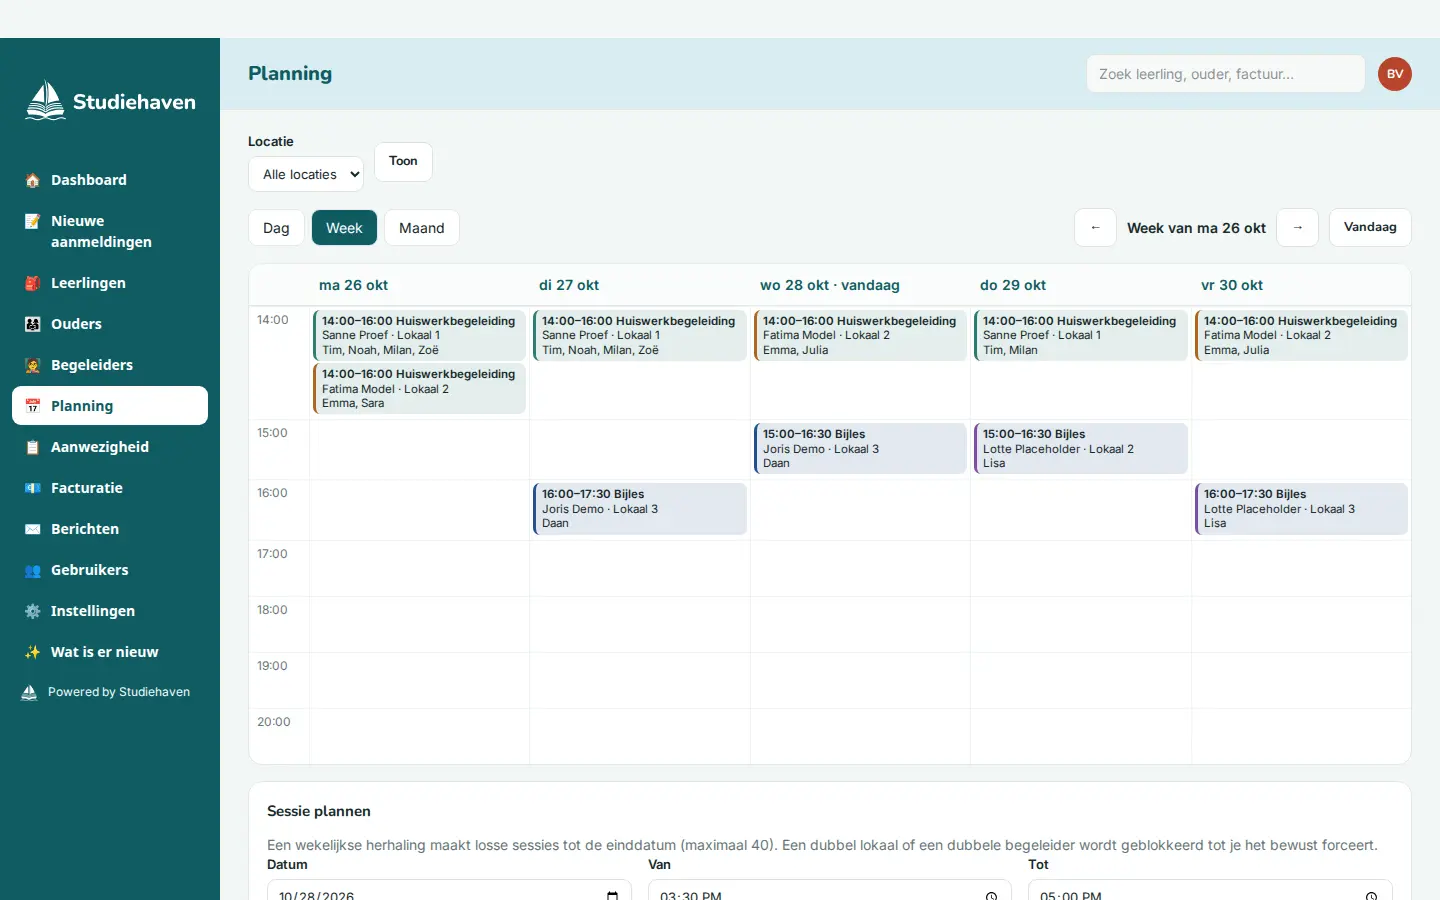
Task: Click the "wo 28 okt · vandaag" column header
Action: (830, 285)
